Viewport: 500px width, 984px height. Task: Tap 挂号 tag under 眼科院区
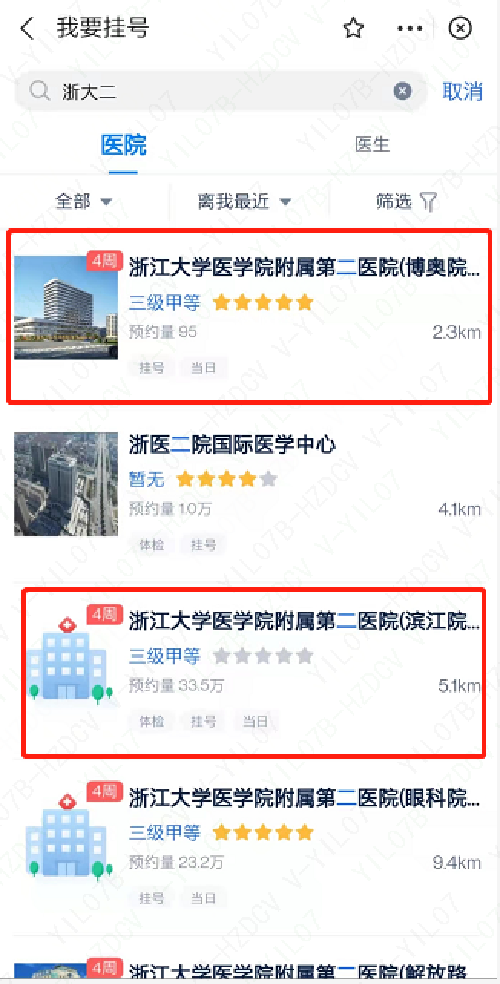tap(150, 897)
